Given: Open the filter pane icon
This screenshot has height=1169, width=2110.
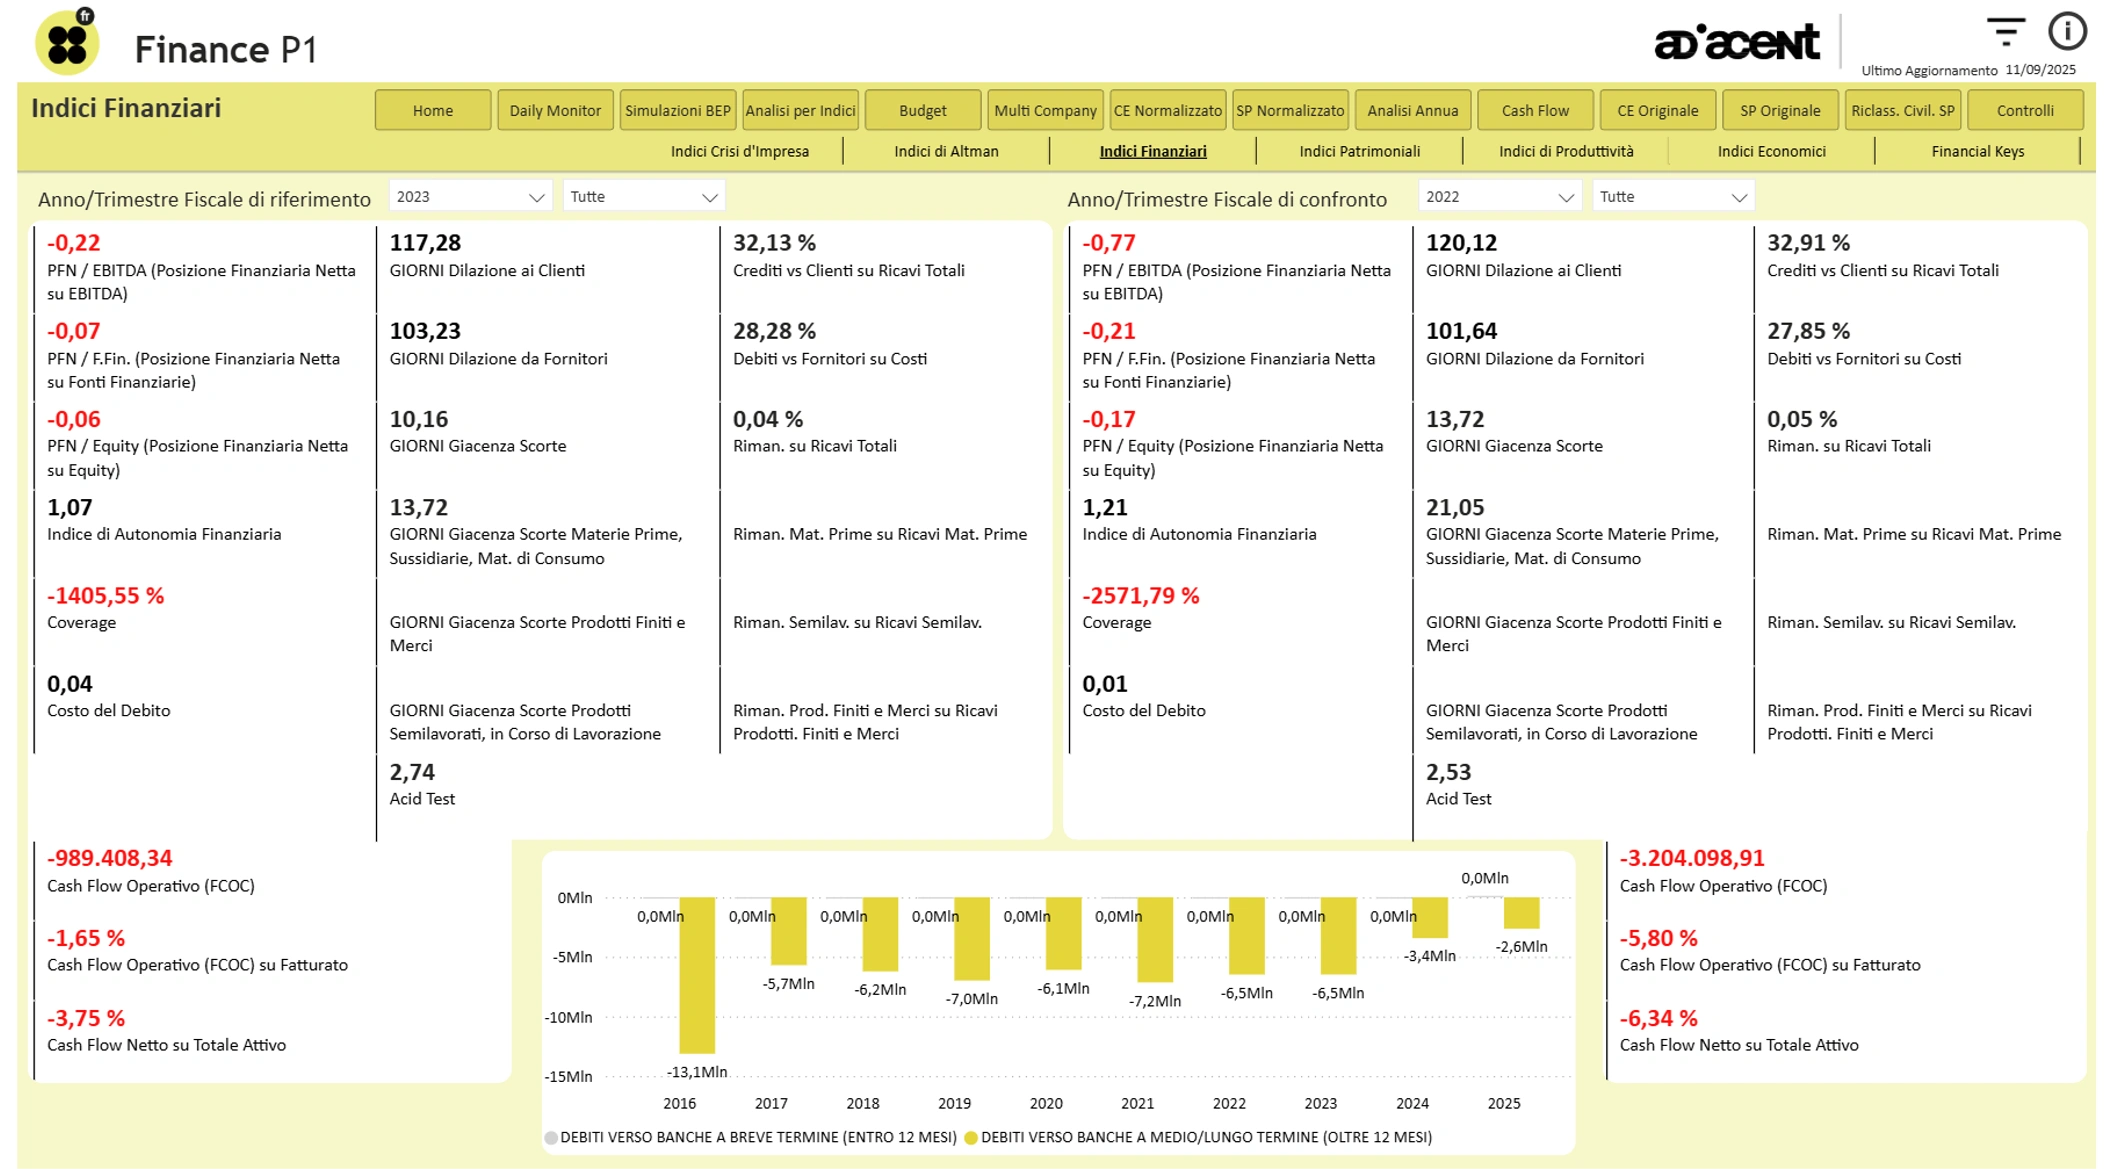Looking at the screenshot, I should click(2004, 32).
